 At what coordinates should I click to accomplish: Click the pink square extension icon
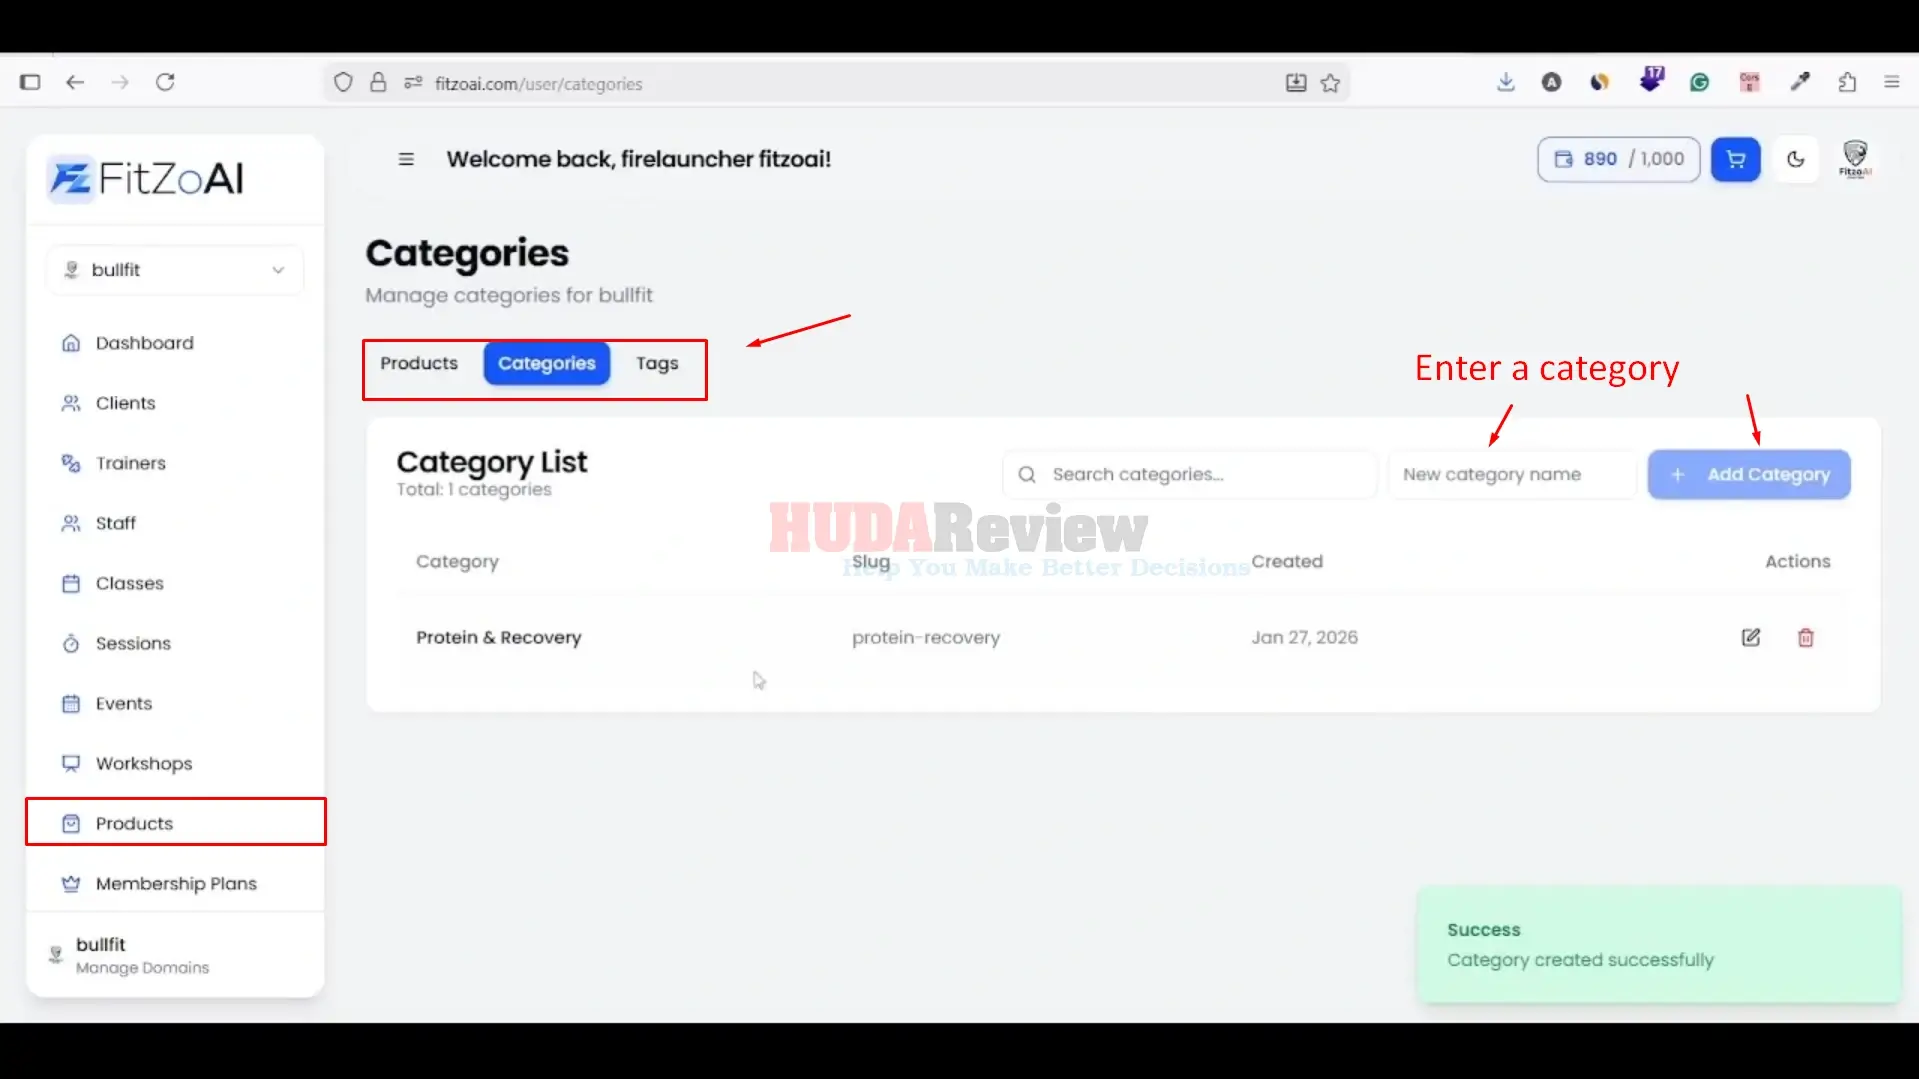[x=1749, y=82]
